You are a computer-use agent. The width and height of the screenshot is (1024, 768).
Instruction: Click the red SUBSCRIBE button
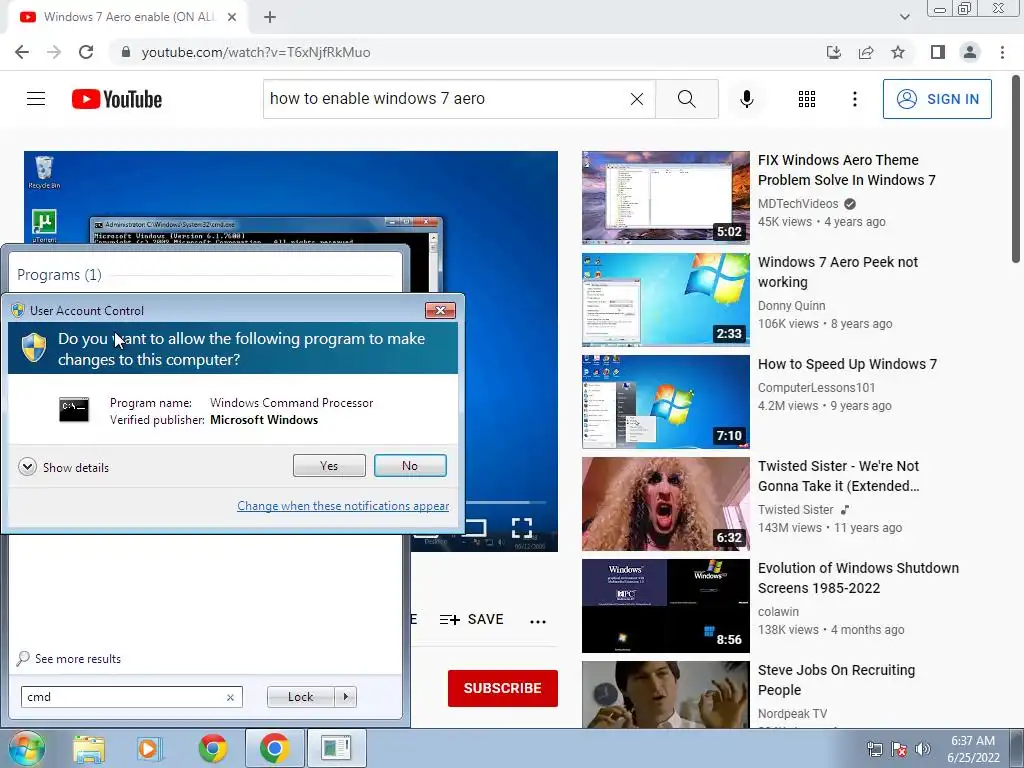point(502,688)
